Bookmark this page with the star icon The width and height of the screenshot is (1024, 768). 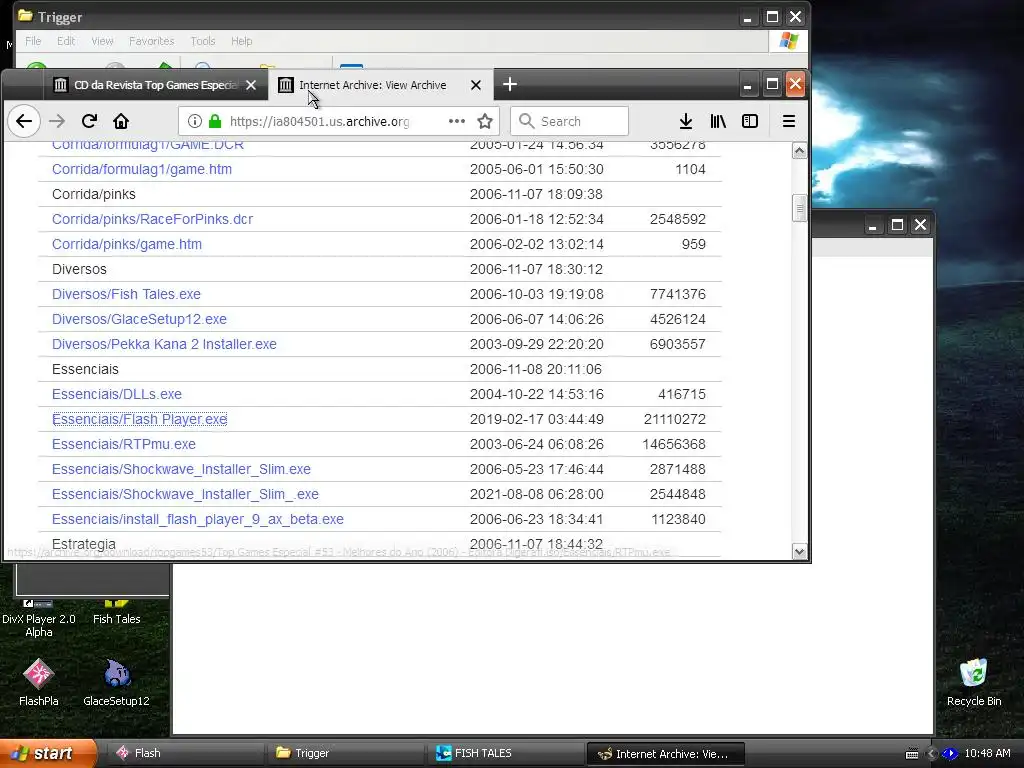(485, 121)
